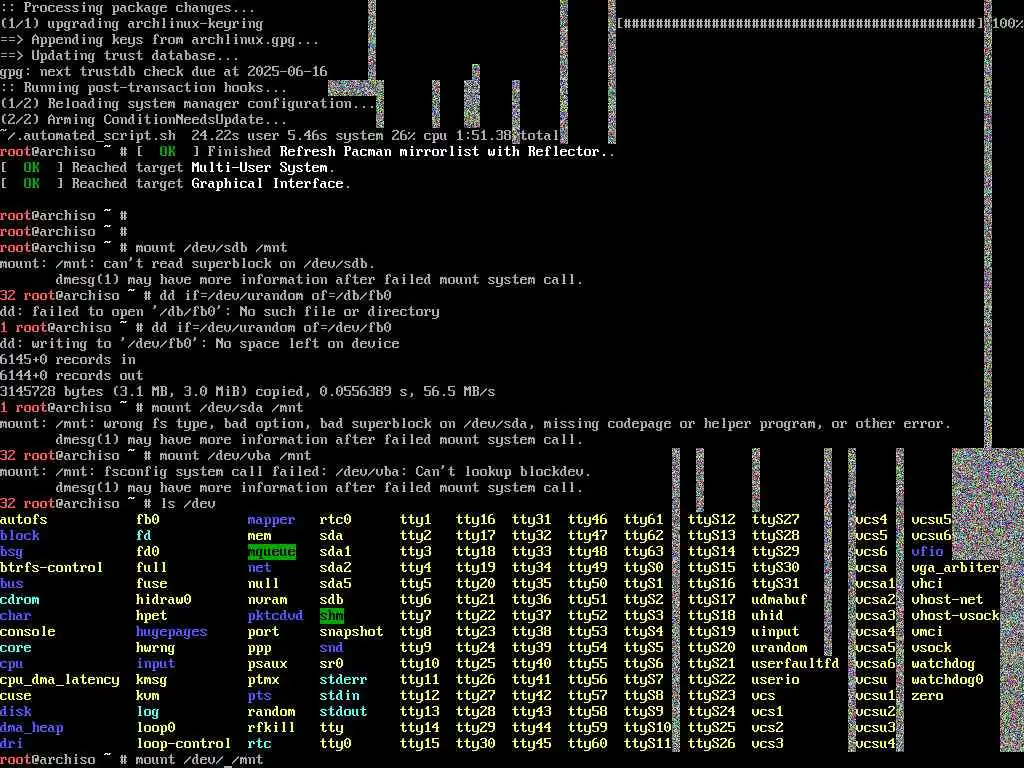Viewport: 1024px width, 768px height.
Task: Select the '3145728 bytes' copied summary line
Action: point(248,392)
